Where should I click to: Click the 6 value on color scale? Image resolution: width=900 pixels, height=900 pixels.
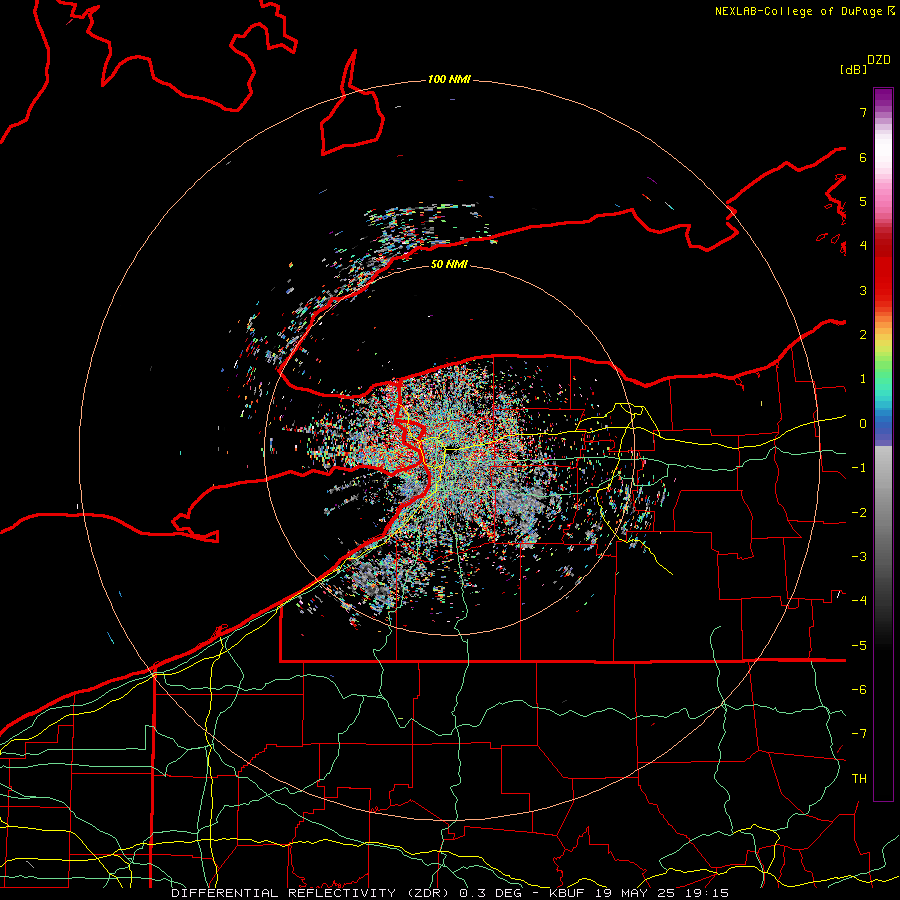coord(863,157)
